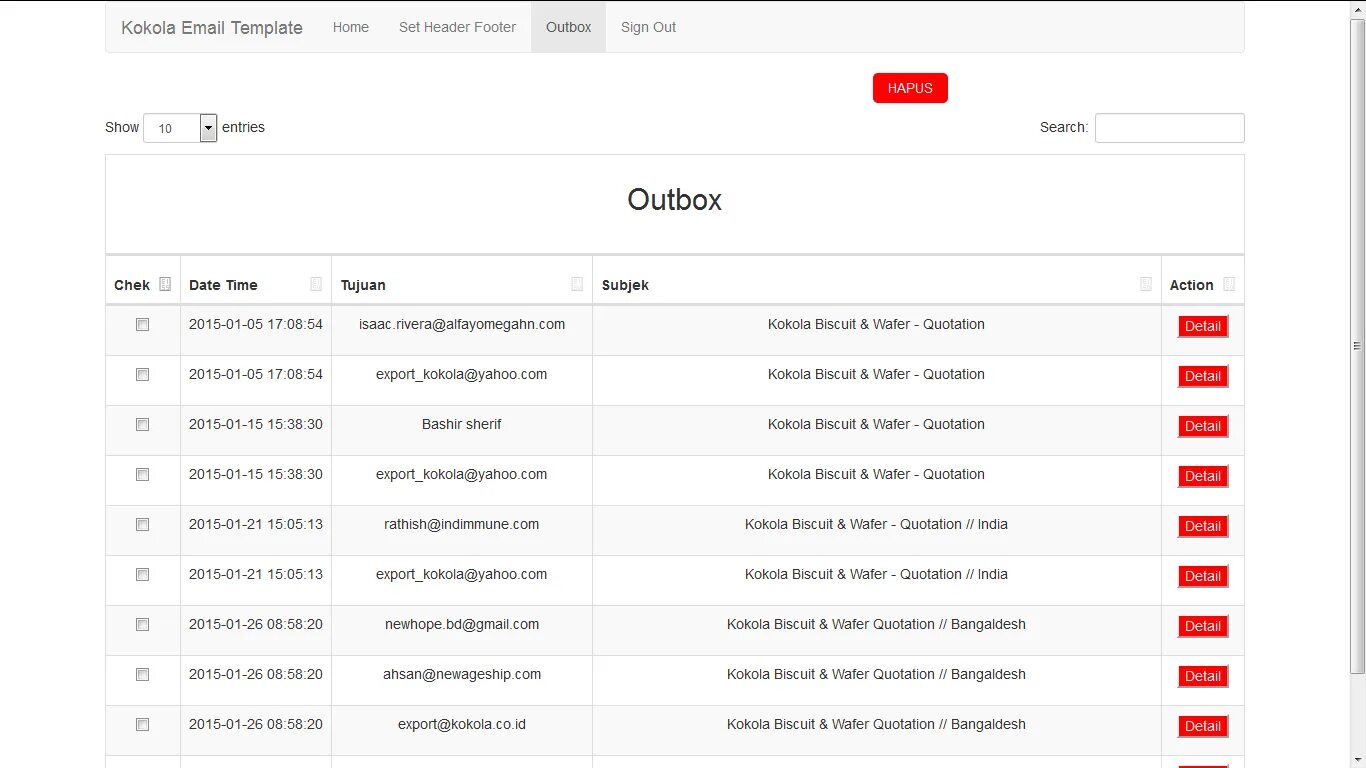Sort table by Subjek column icon
The width and height of the screenshot is (1366, 768).
point(1146,284)
